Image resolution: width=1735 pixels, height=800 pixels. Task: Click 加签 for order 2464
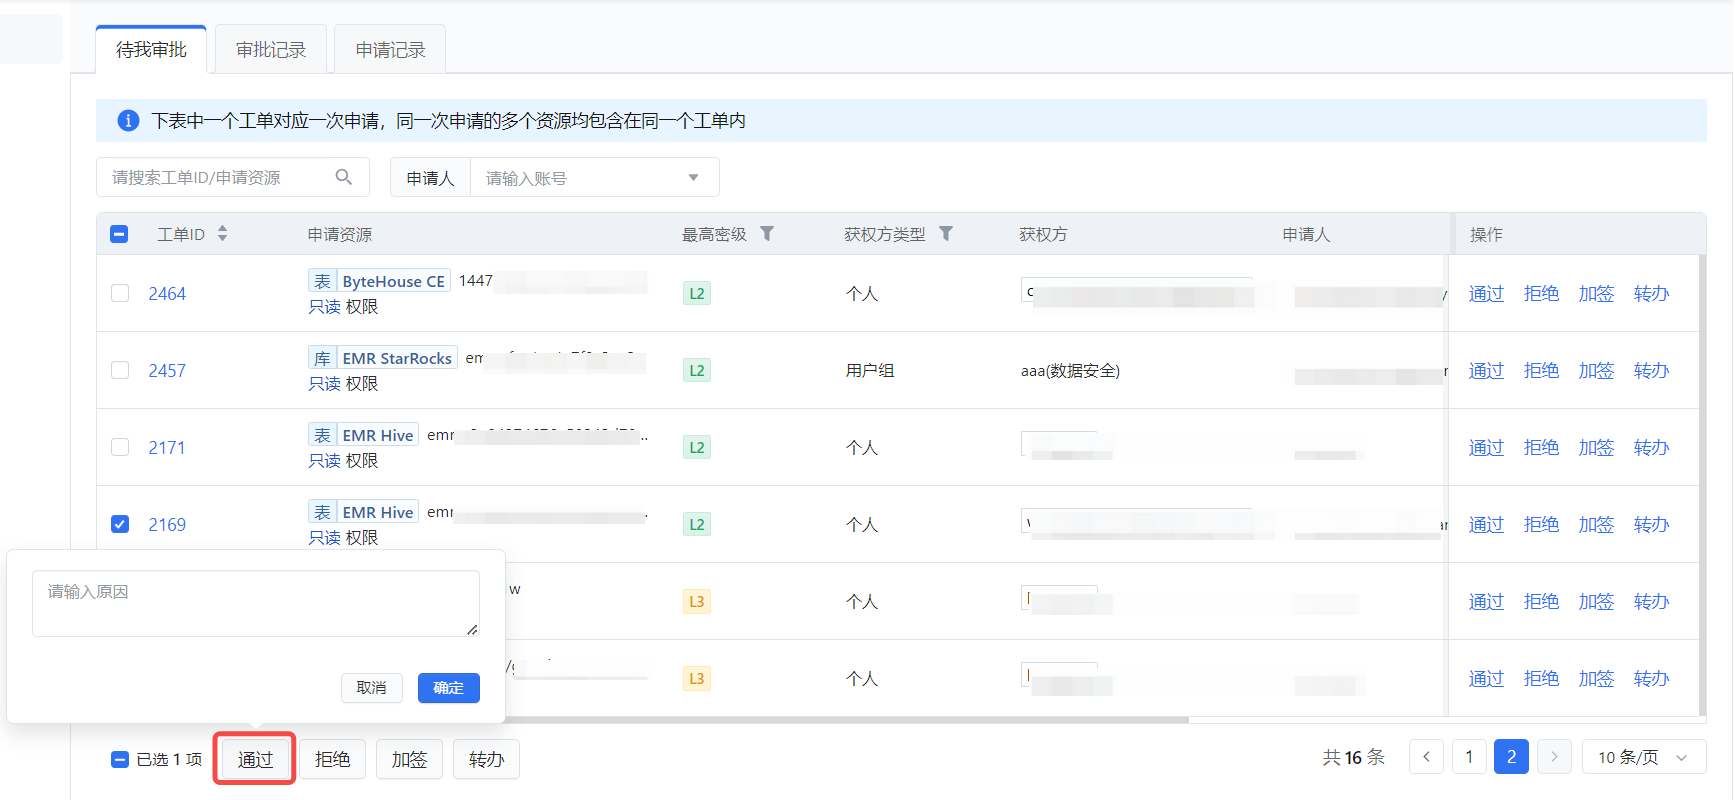(1596, 293)
